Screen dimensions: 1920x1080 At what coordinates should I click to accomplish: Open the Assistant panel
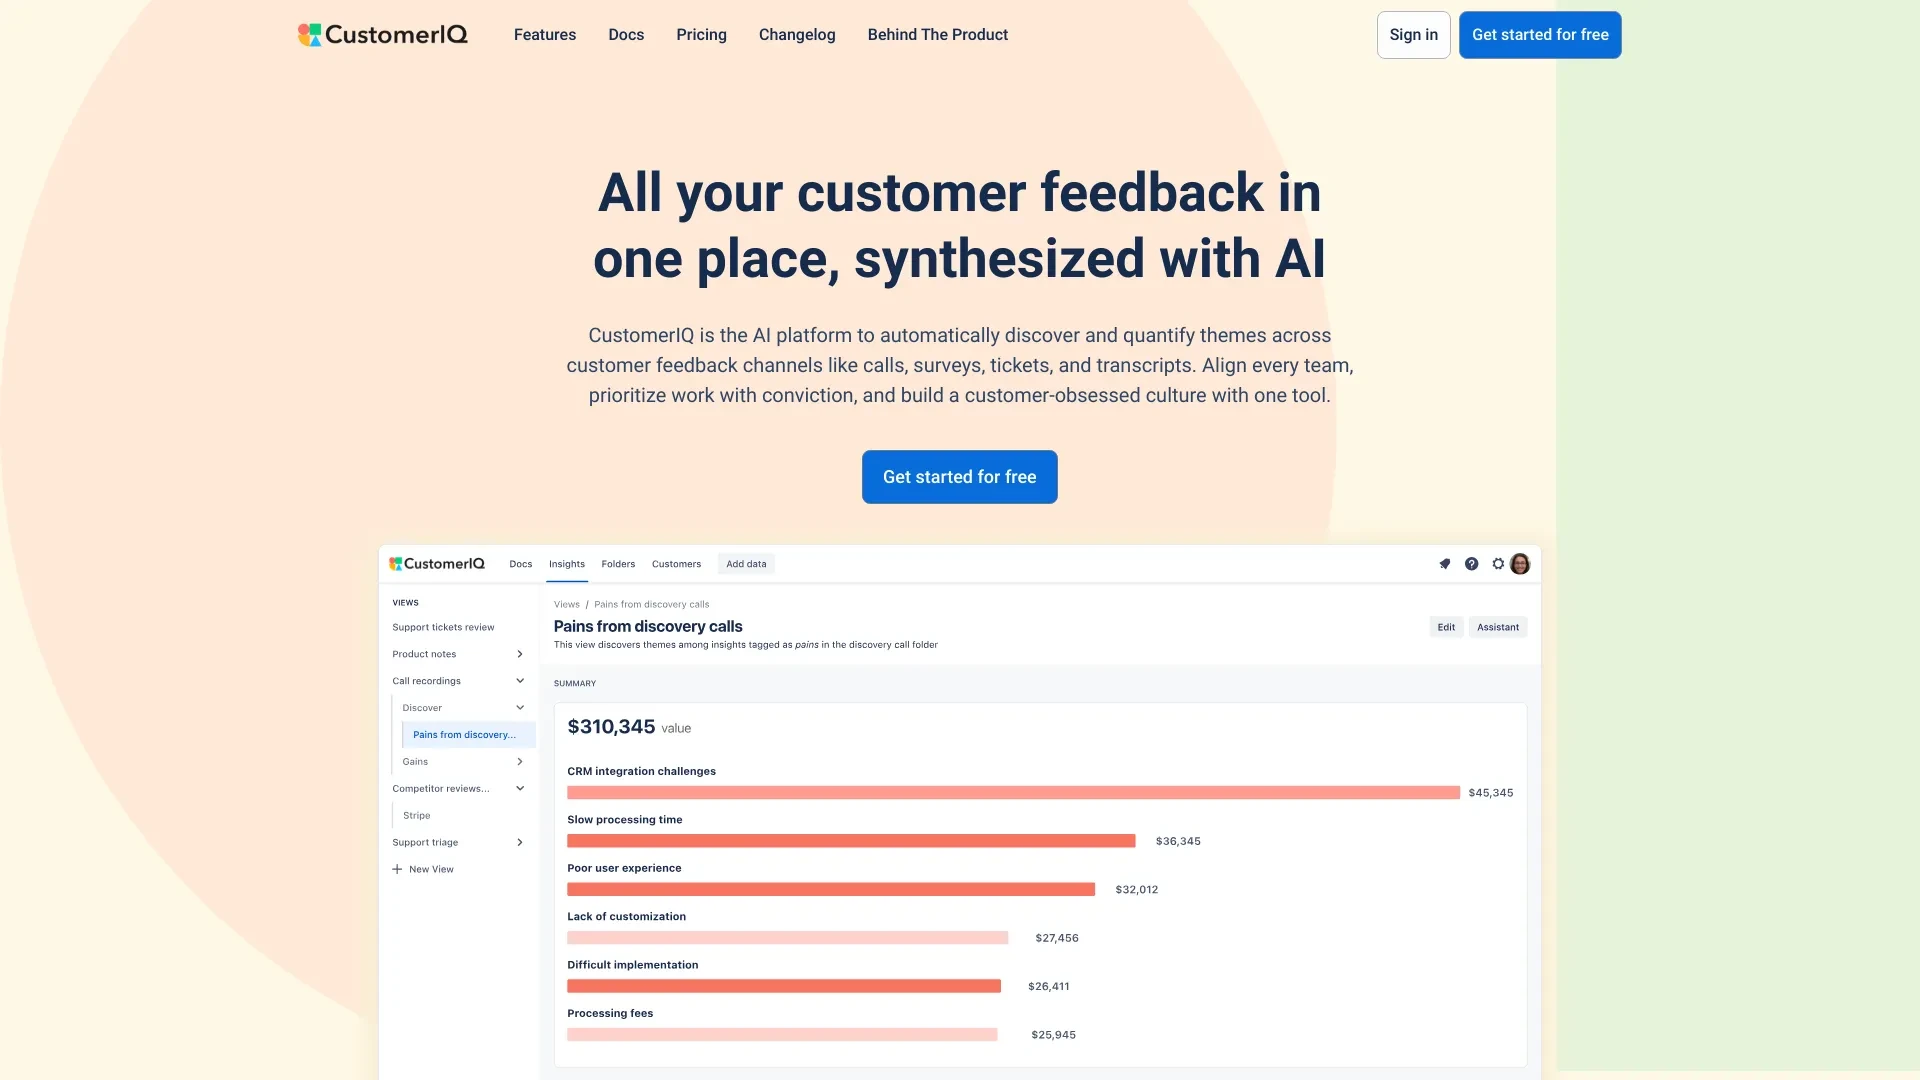point(1497,626)
